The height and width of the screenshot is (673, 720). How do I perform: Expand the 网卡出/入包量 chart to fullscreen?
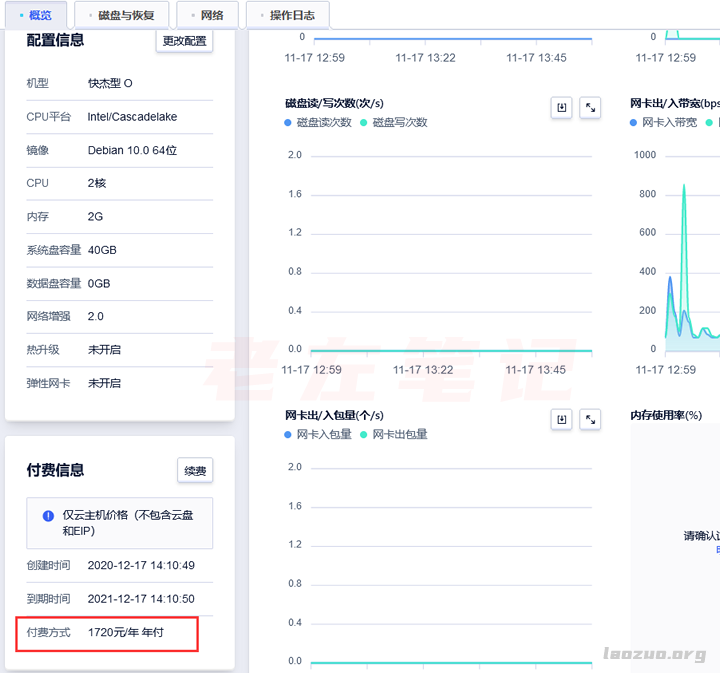tap(590, 420)
